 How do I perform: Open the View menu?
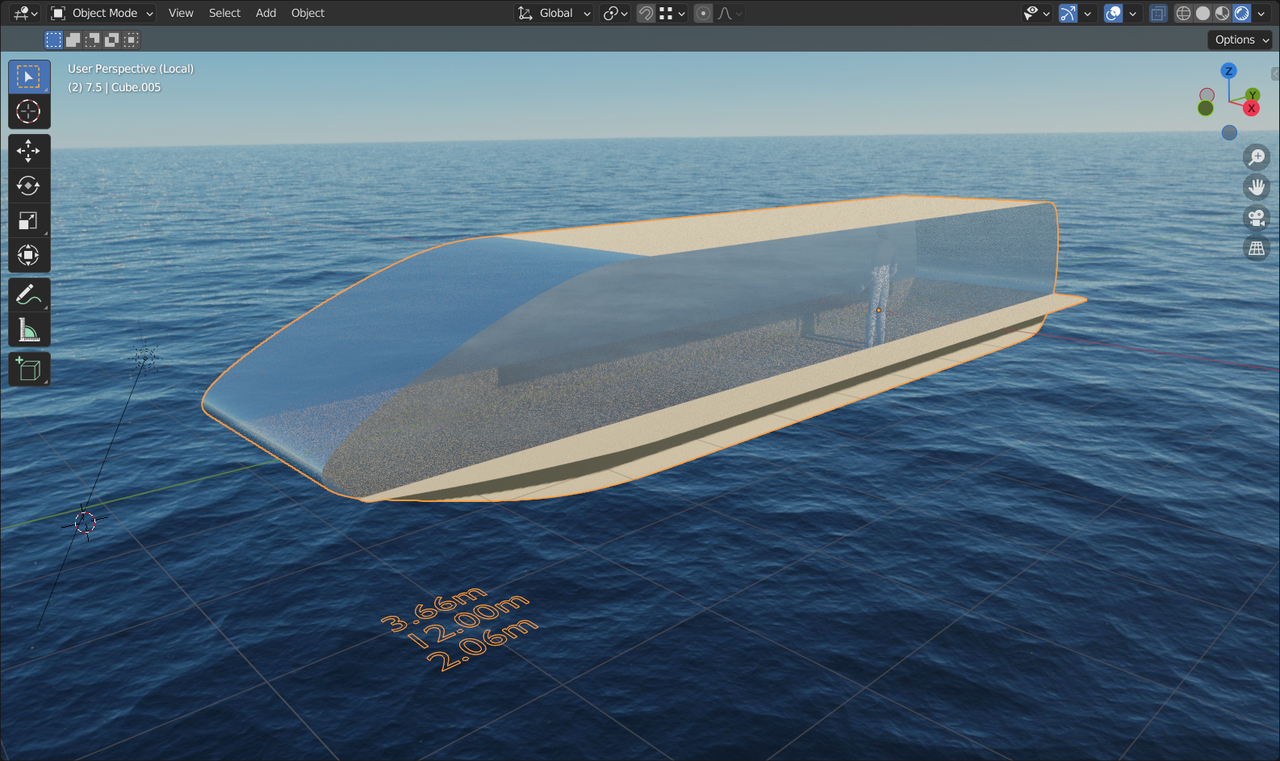[x=181, y=13]
